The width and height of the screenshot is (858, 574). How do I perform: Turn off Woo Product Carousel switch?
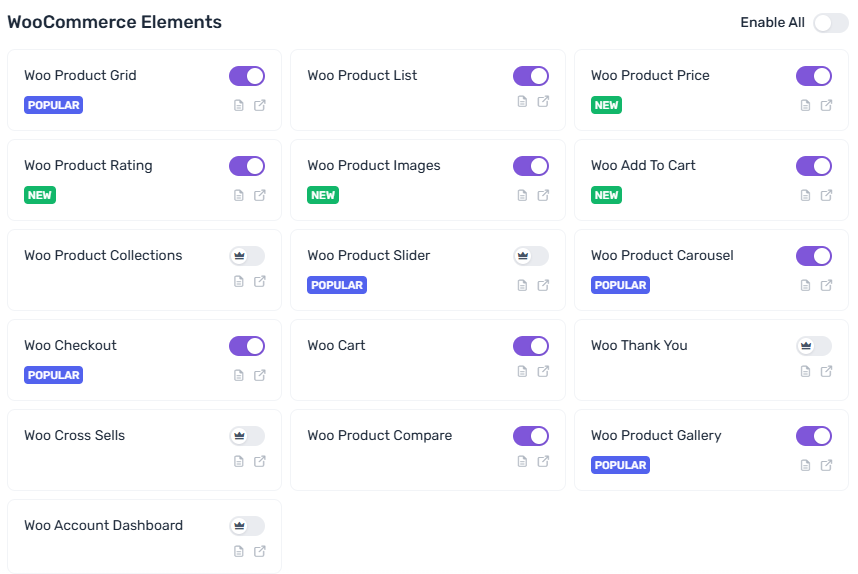point(814,256)
